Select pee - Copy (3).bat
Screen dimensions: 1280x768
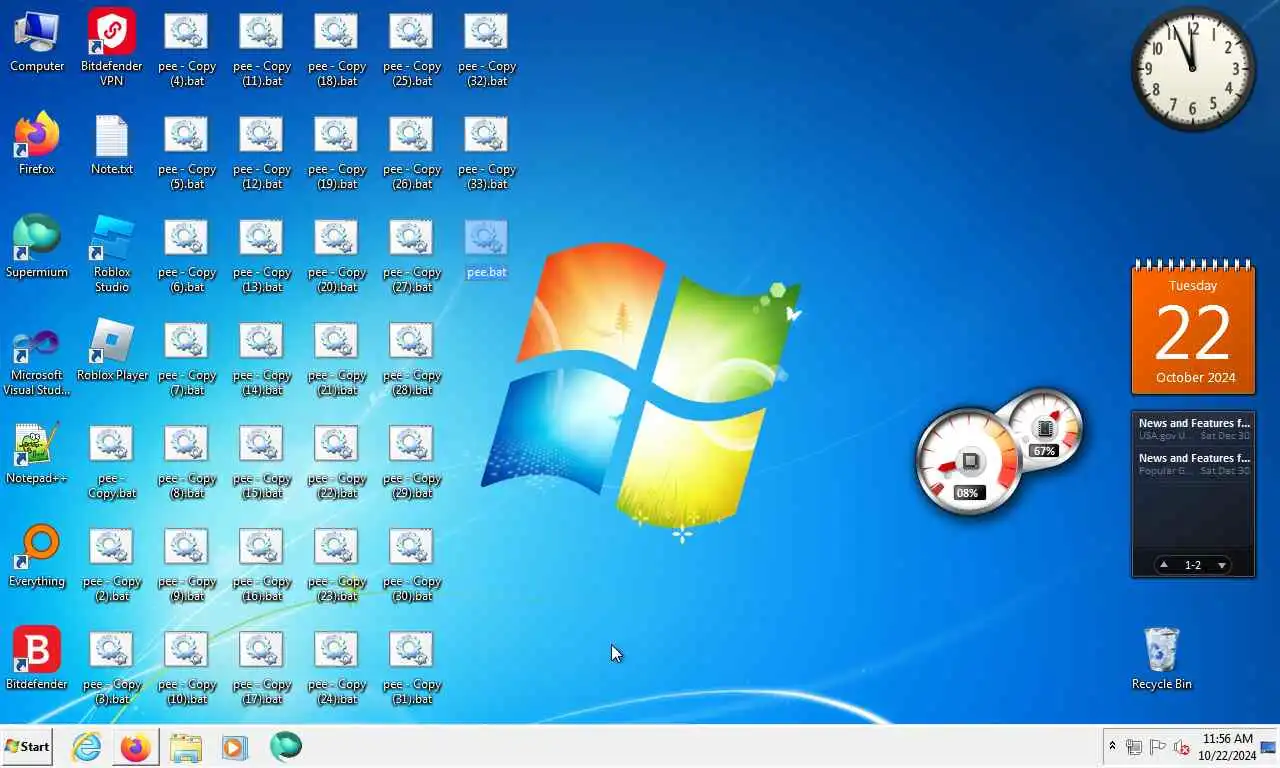coord(112,668)
